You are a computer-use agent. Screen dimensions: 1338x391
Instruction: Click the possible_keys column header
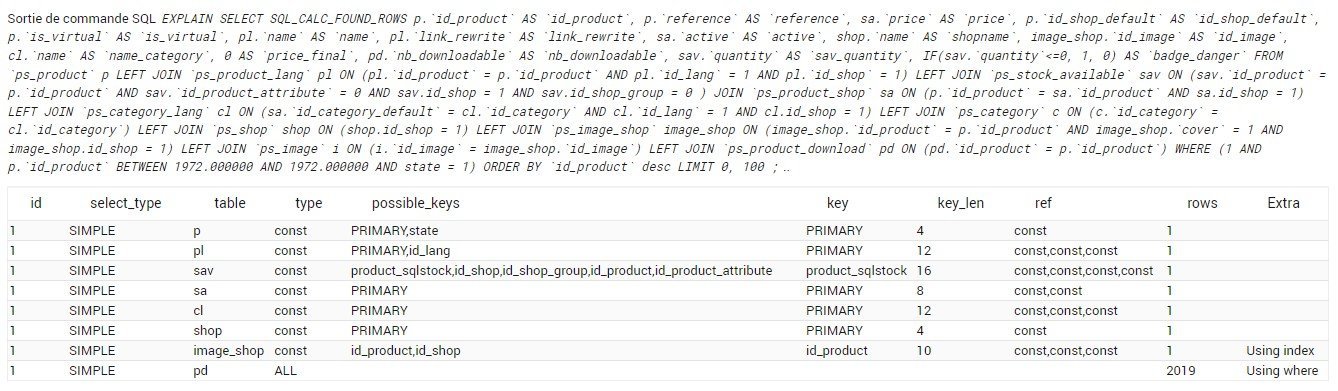415,203
